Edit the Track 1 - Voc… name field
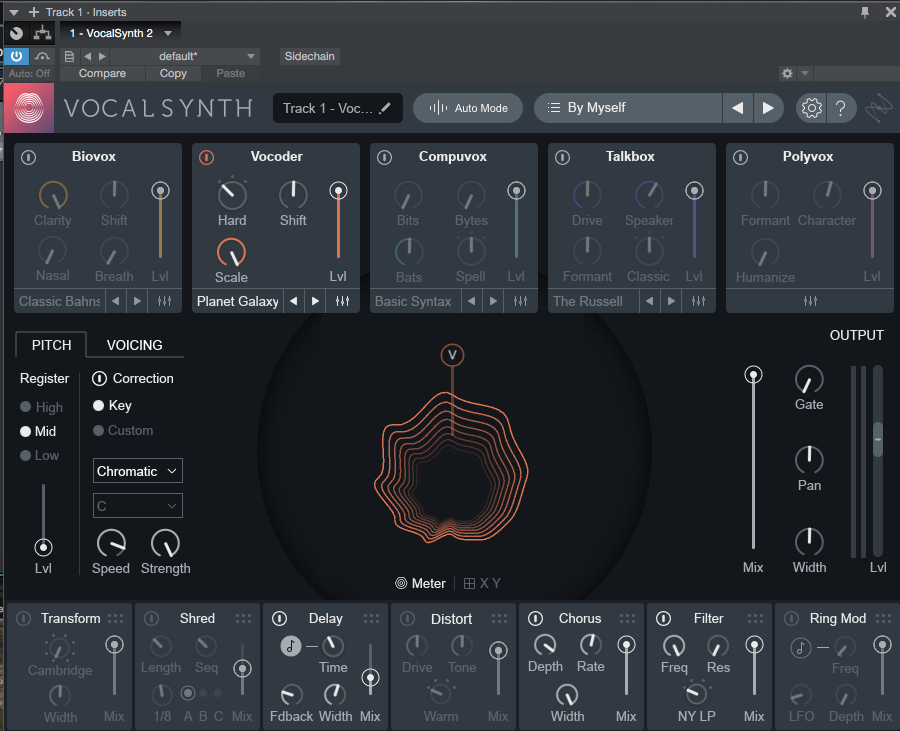This screenshot has height=731, width=900. [x=338, y=108]
